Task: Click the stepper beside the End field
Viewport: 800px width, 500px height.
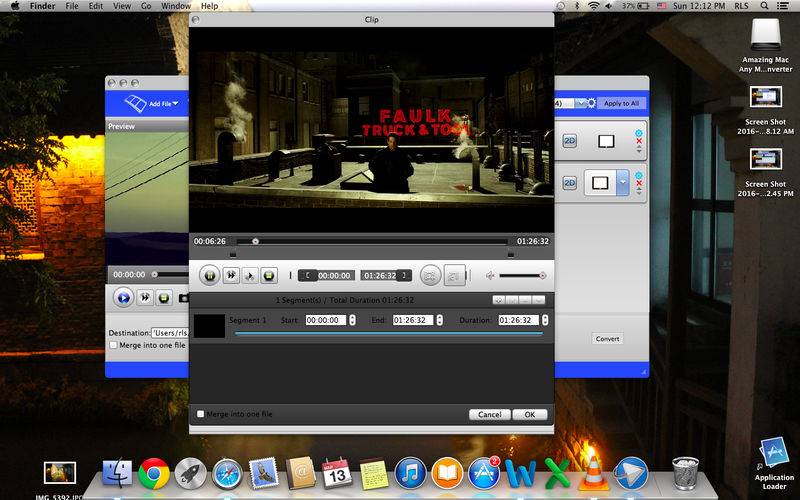Action: click(440, 320)
